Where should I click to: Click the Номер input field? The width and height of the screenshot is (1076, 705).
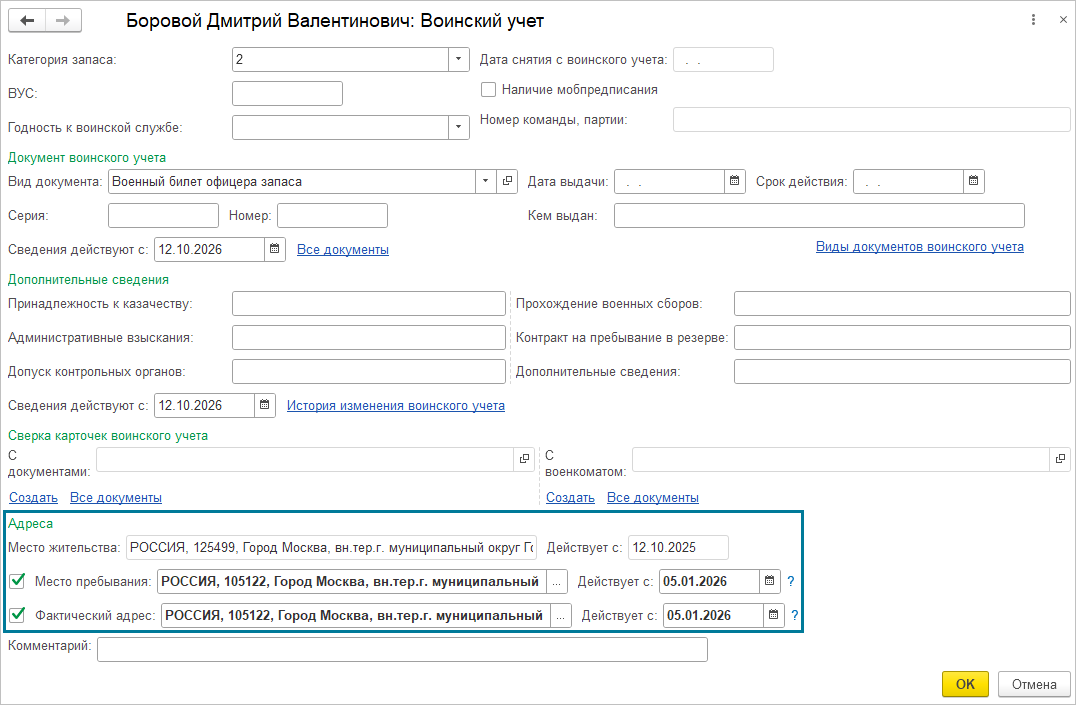[x=332, y=216]
